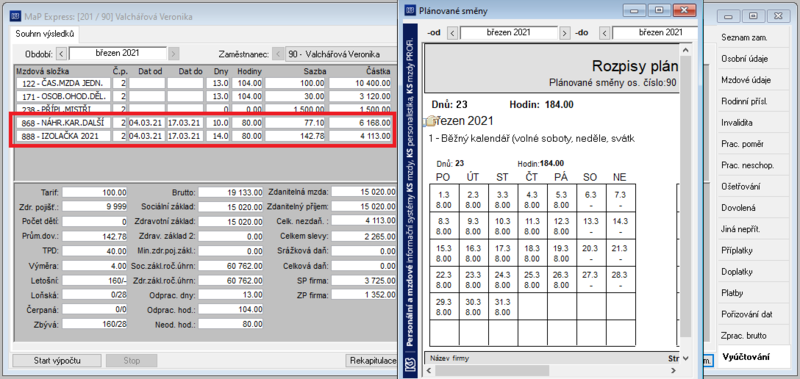Click the PO weekday header

pos(443,177)
